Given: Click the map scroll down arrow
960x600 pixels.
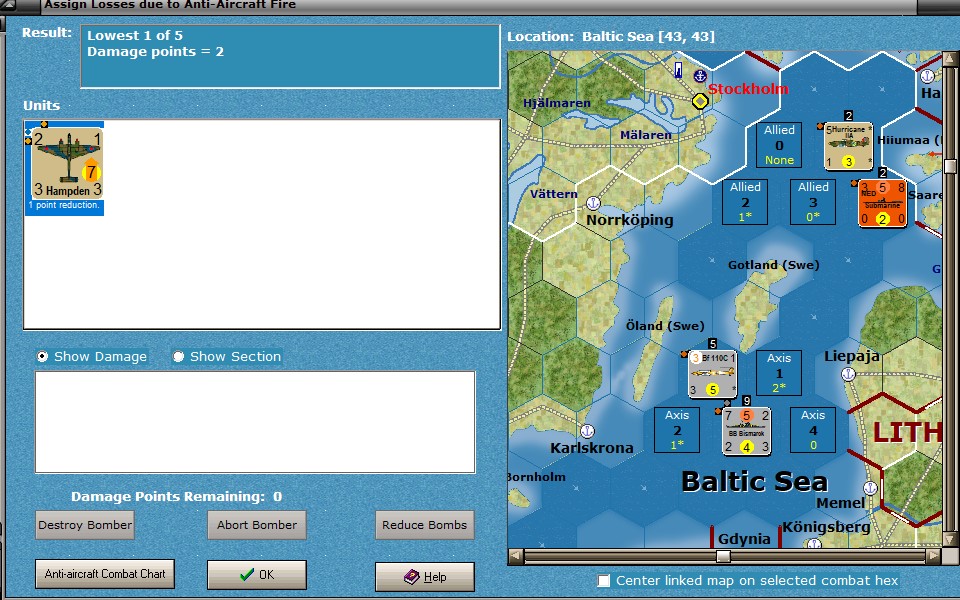Looking at the screenshot, I should [x=950, y=540].
